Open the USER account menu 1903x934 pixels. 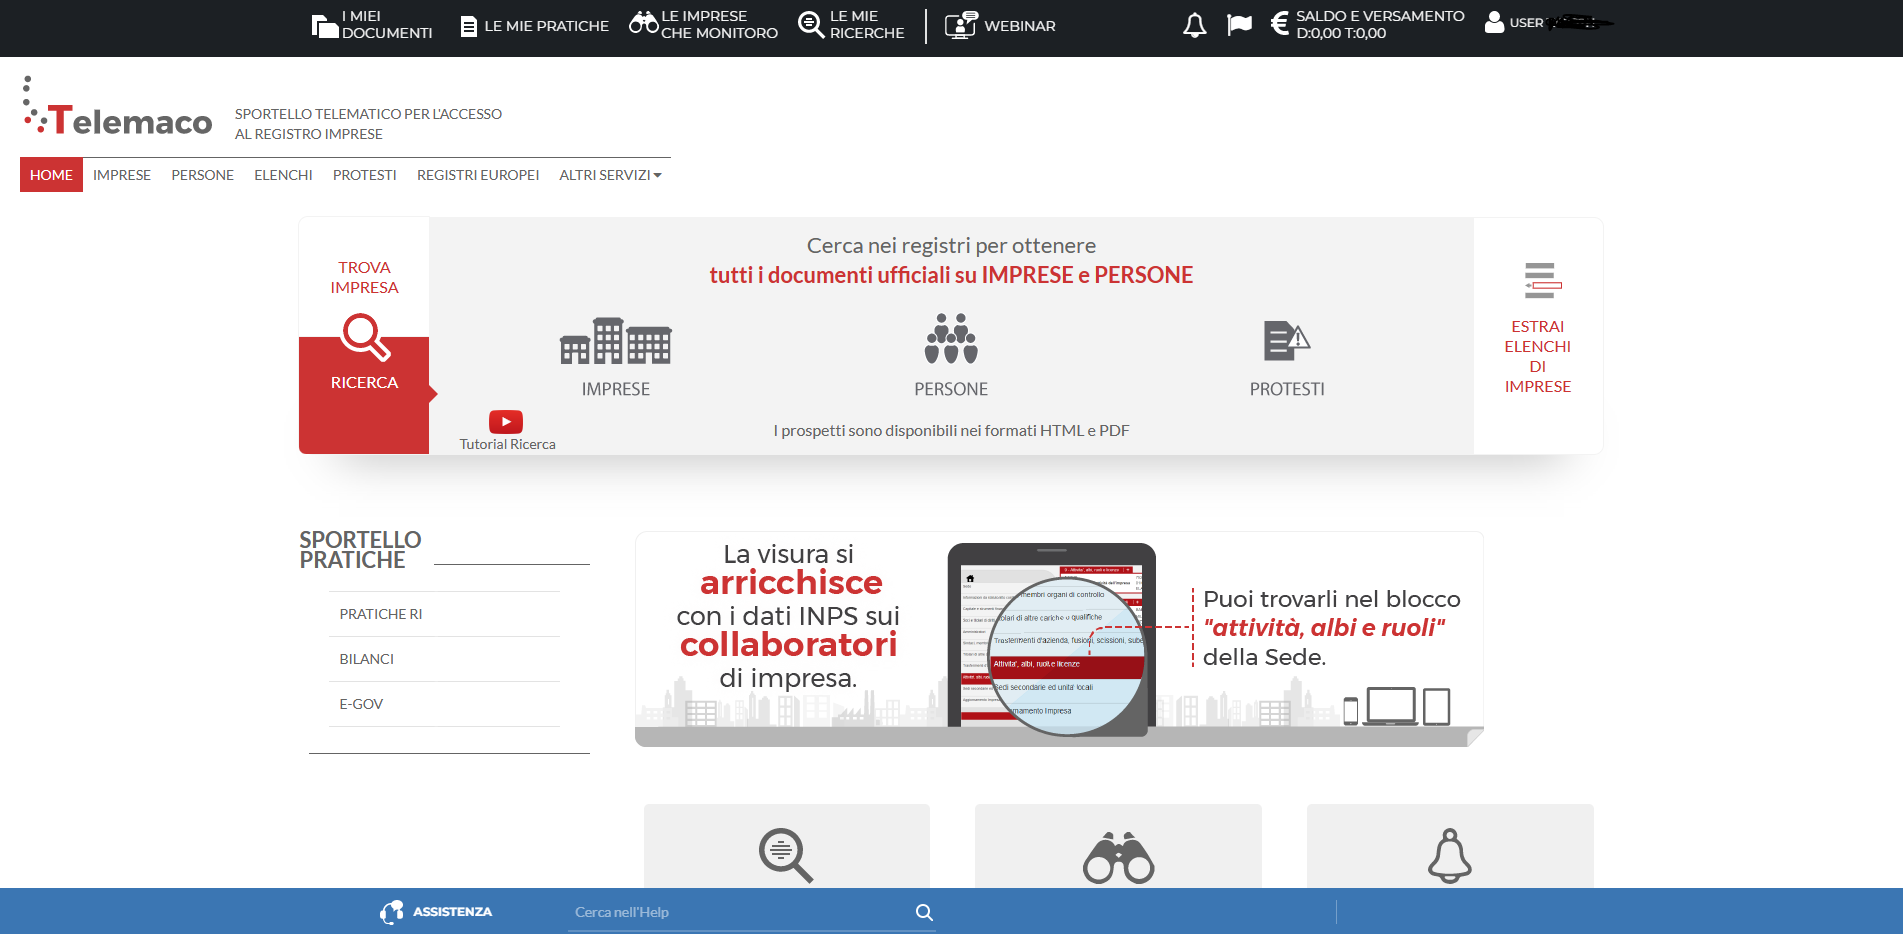(x=1545, y=23)
